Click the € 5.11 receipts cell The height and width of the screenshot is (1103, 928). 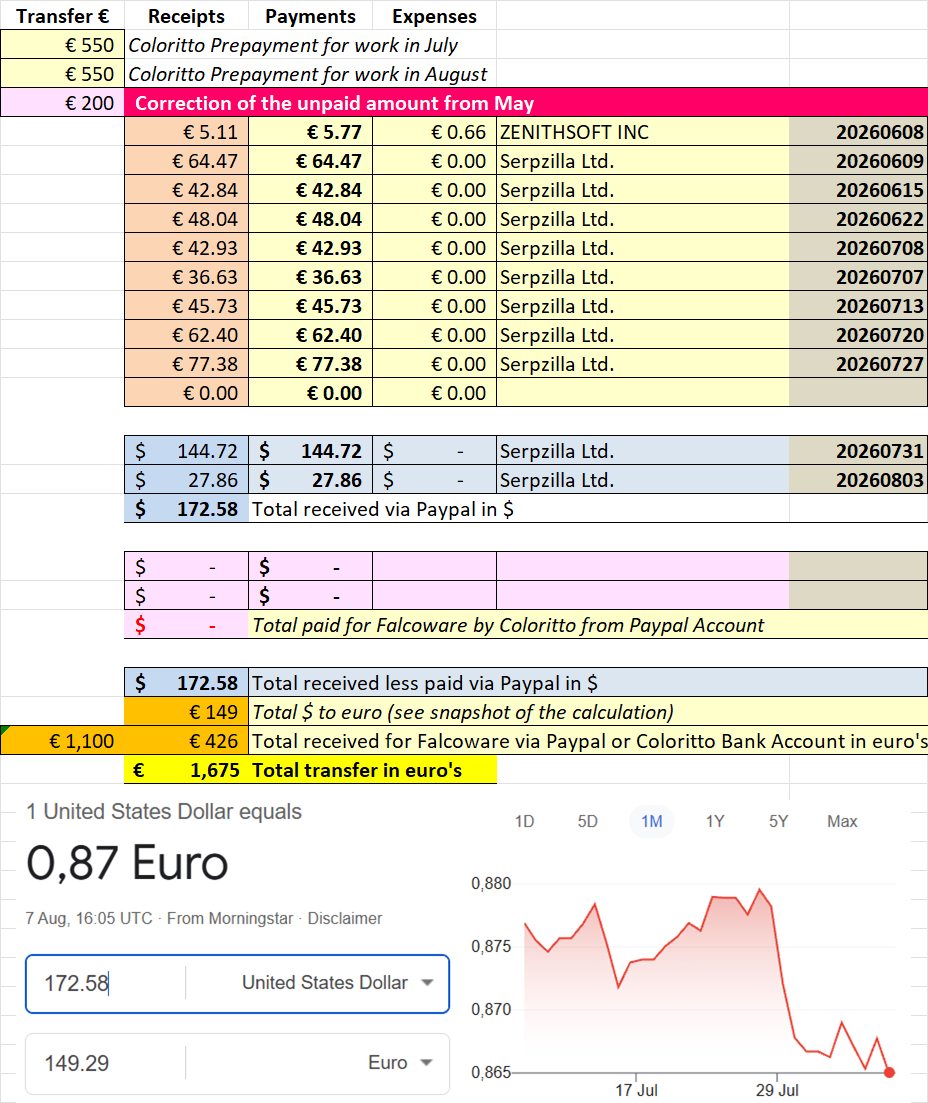click(186, 132)
